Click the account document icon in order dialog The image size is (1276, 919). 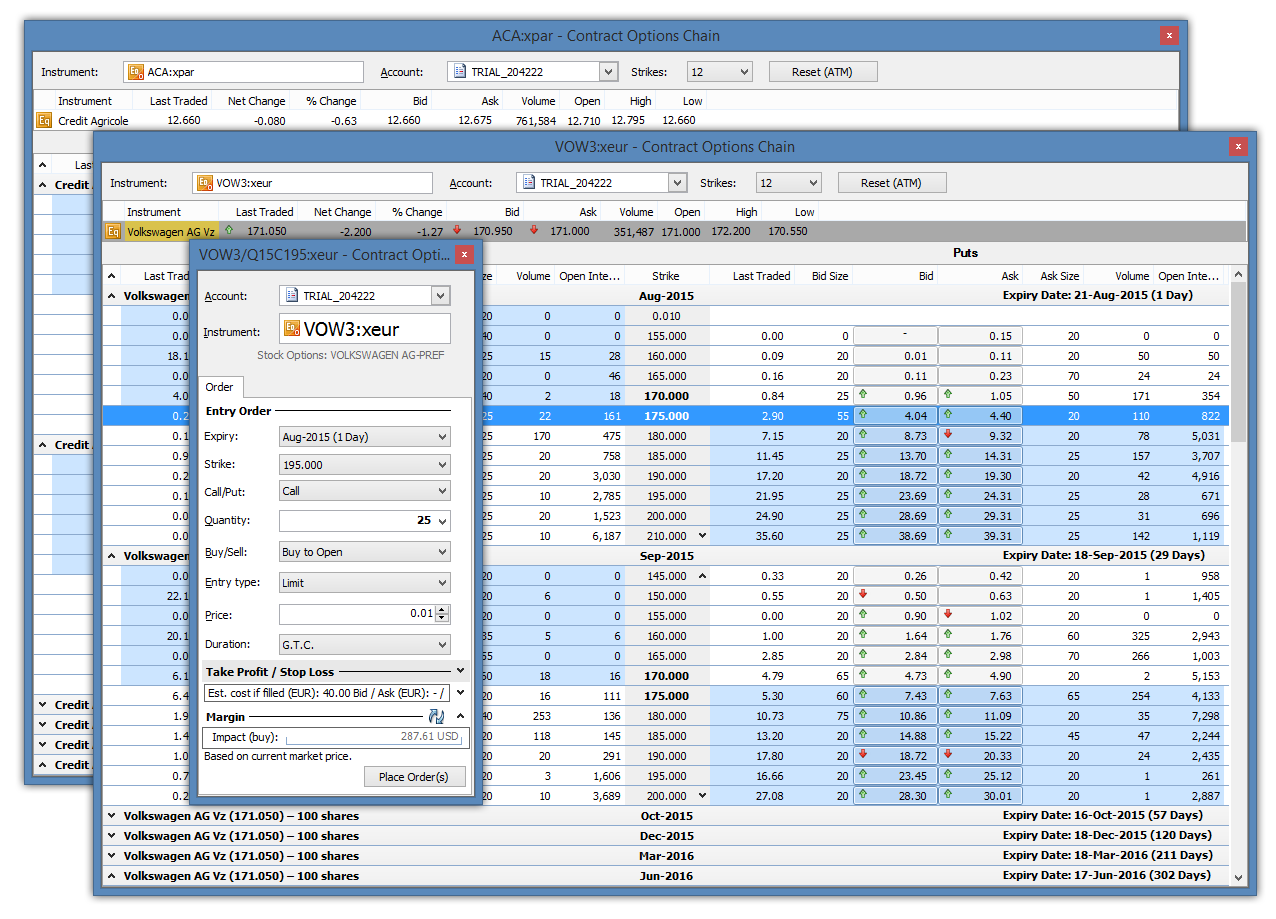point(291,295)
